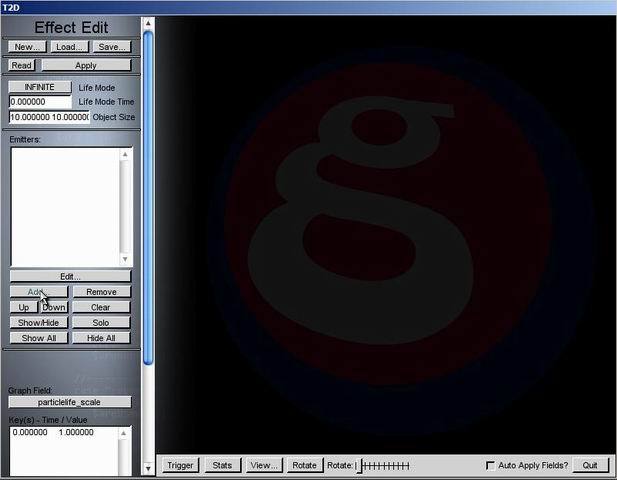Image resolution: width=617 pixels, height=480 pixels.
Task: Click the Life Mode Time input field
Action: [40, 102]
